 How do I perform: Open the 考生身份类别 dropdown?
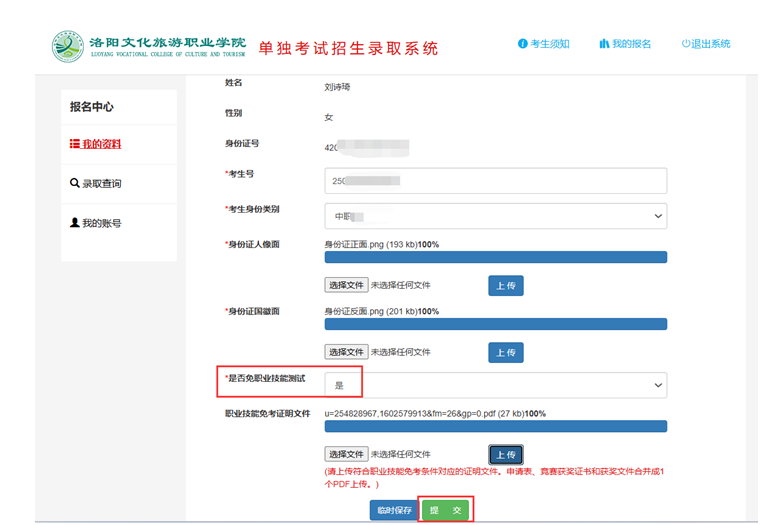[495, 216]
